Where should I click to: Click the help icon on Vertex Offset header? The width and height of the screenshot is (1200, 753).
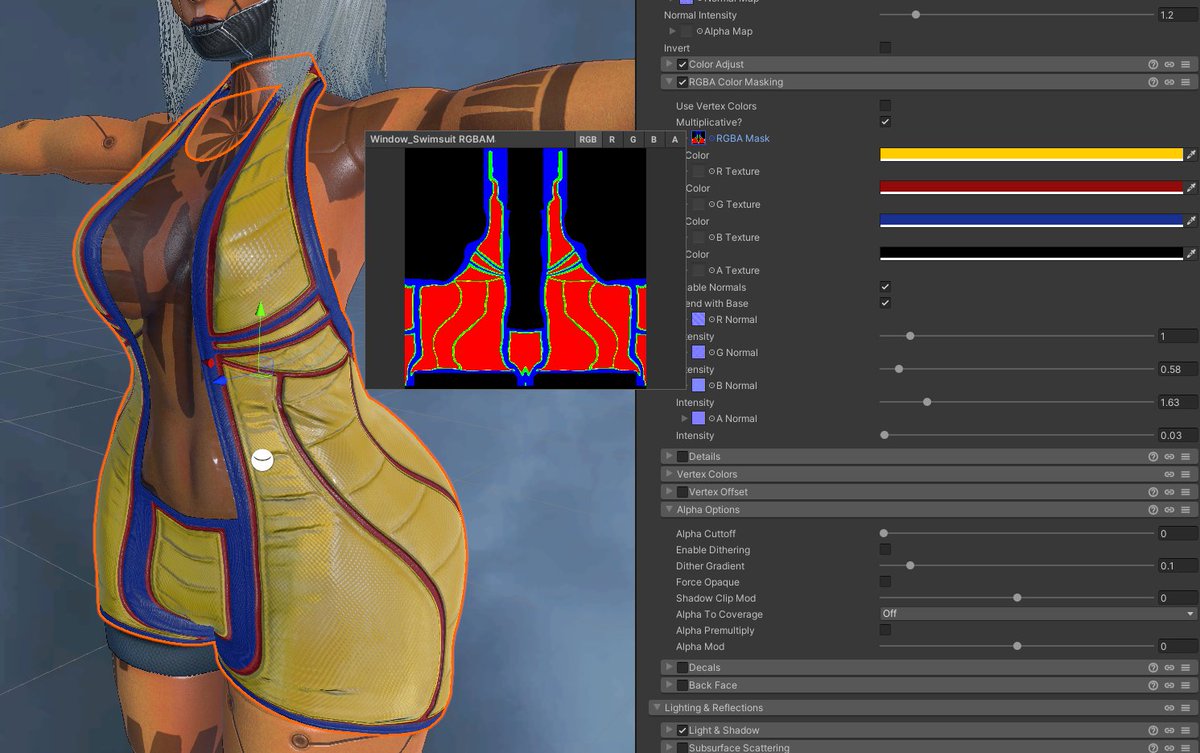1153,492
